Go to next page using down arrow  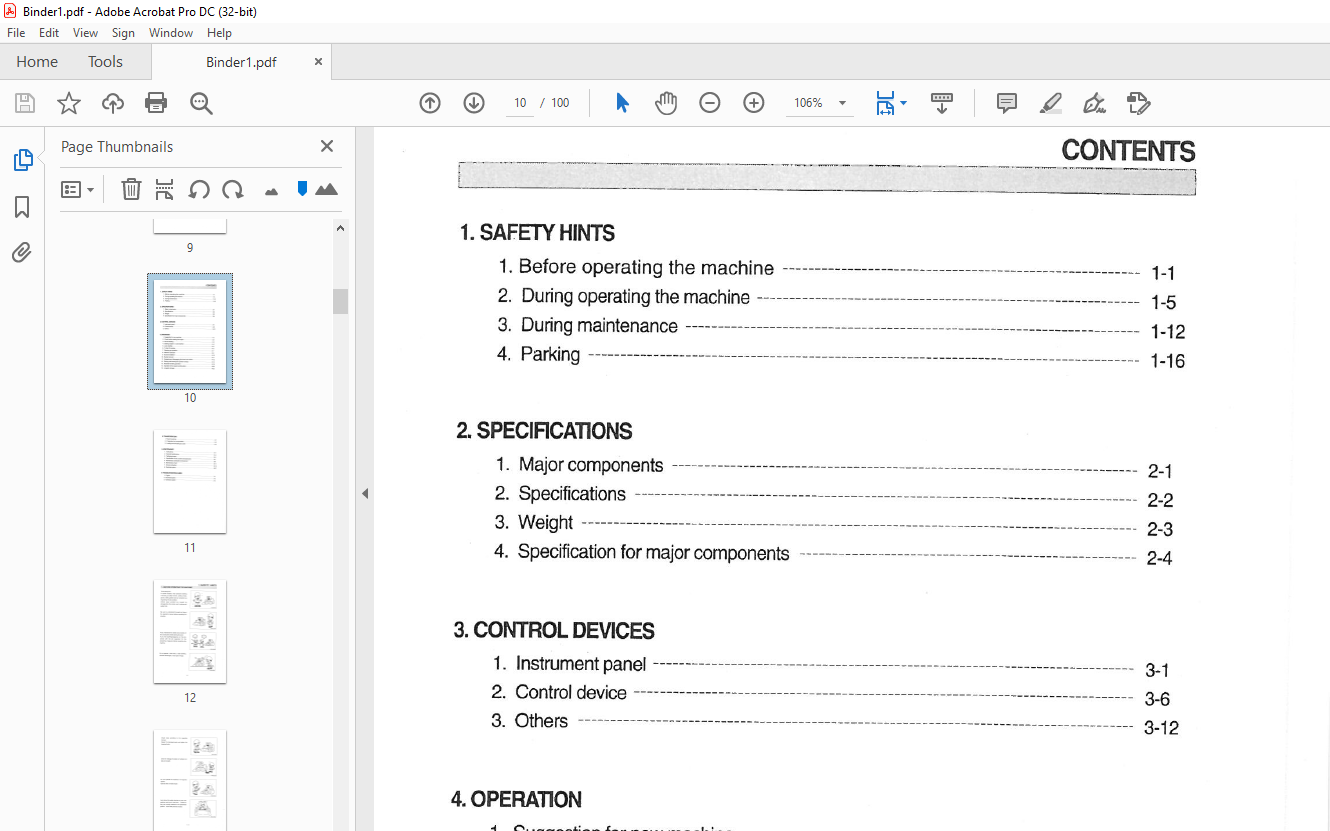[x=474, y=103]
